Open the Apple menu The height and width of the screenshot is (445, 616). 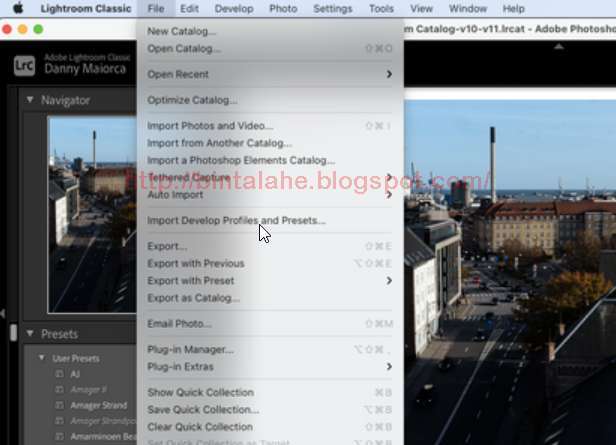click(x=18, y=8)
